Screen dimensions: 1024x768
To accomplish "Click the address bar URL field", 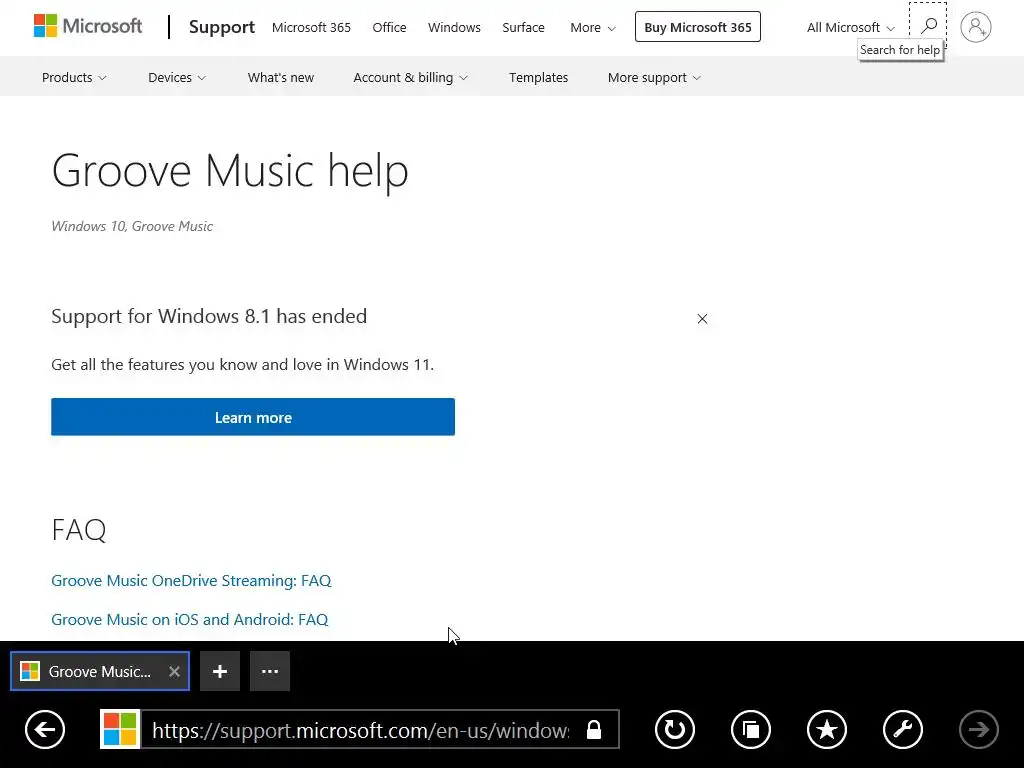I will [360, 729].
